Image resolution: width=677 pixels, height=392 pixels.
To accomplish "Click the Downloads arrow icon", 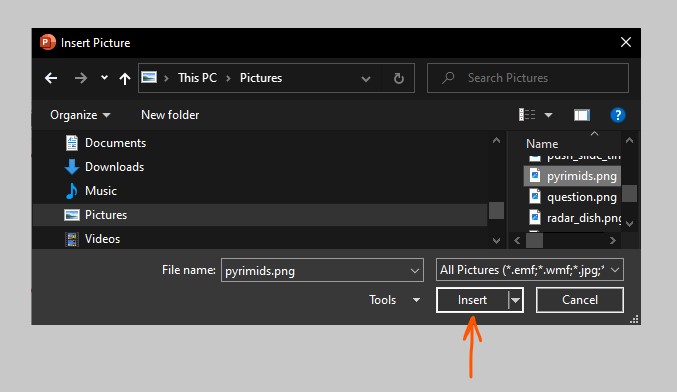I will pyautogui.click(x=72, y=167).
